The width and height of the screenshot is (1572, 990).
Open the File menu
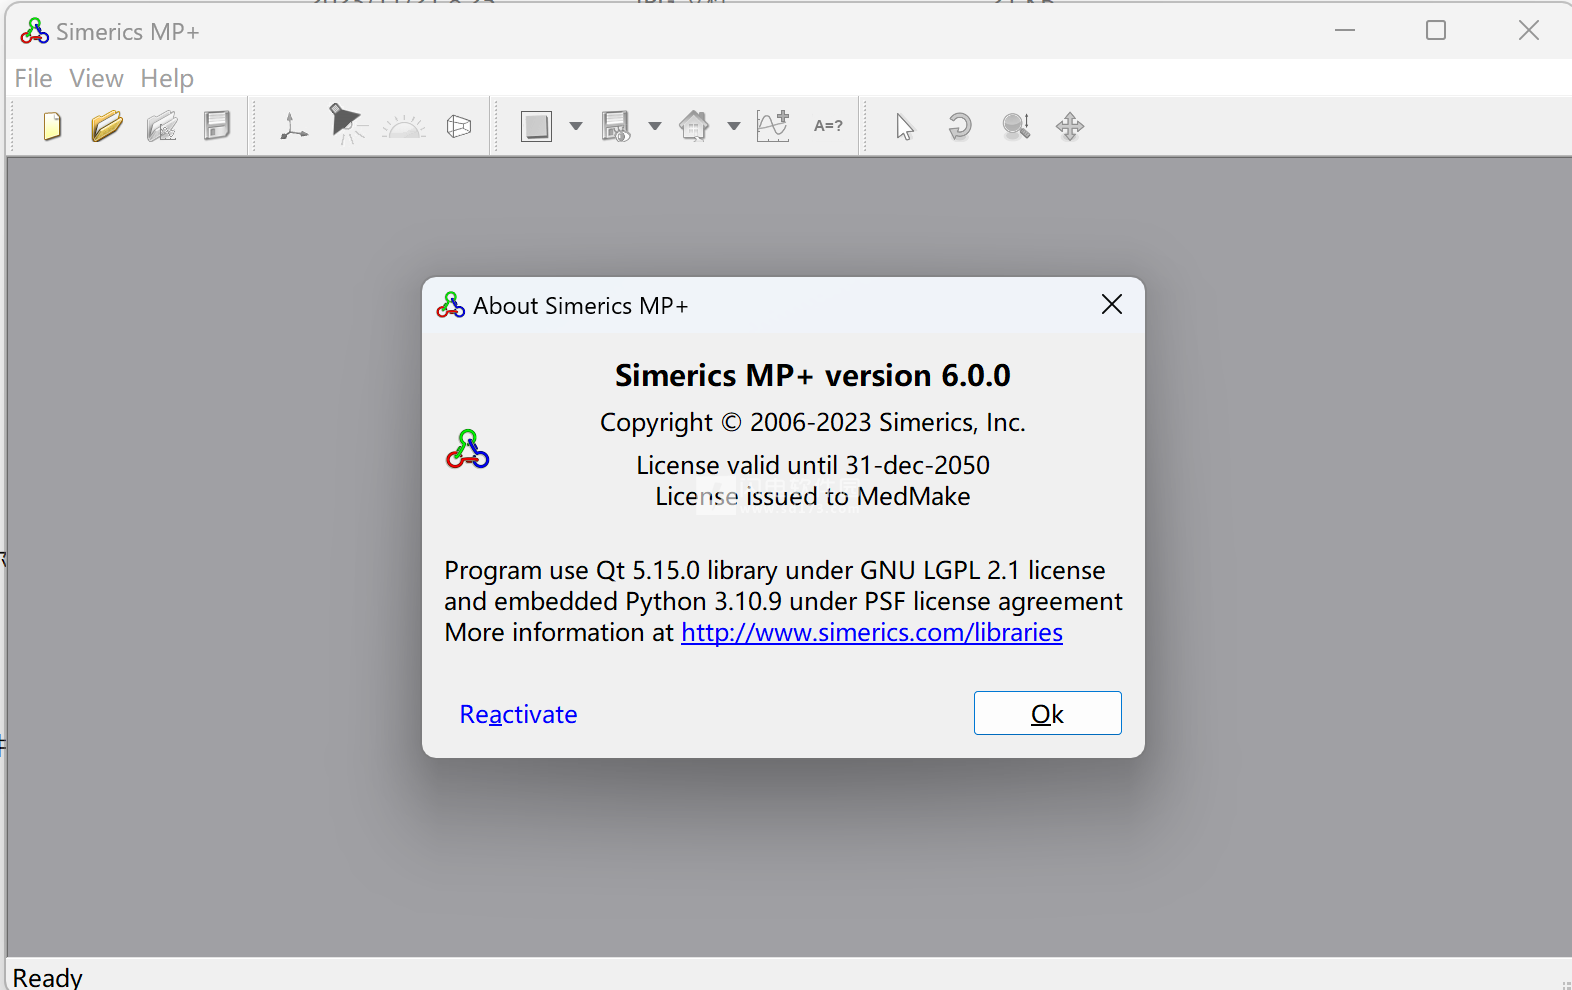33,78
